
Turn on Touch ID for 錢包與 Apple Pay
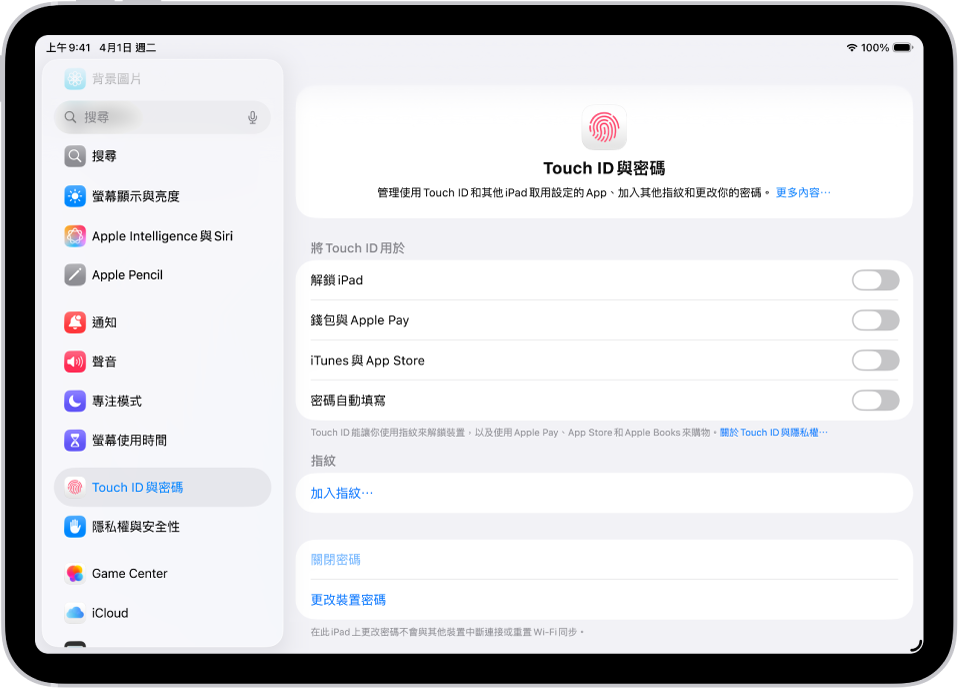tap(876, 320)
